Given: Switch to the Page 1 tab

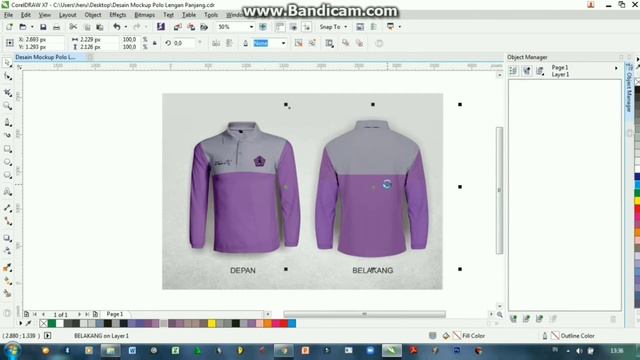Looking at the screenshot, I should tap(115, 314).
